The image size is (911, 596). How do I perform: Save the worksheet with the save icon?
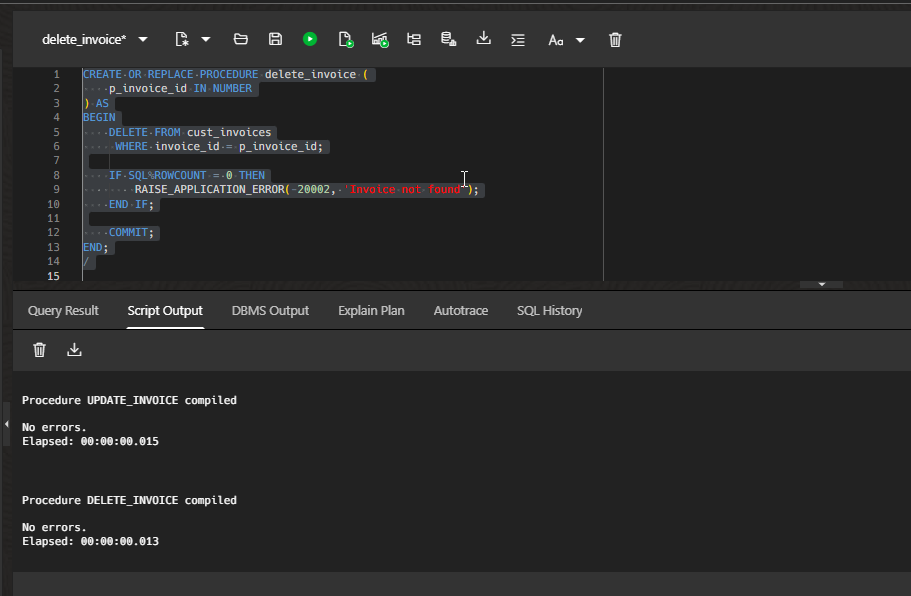(x=275, y=39)
